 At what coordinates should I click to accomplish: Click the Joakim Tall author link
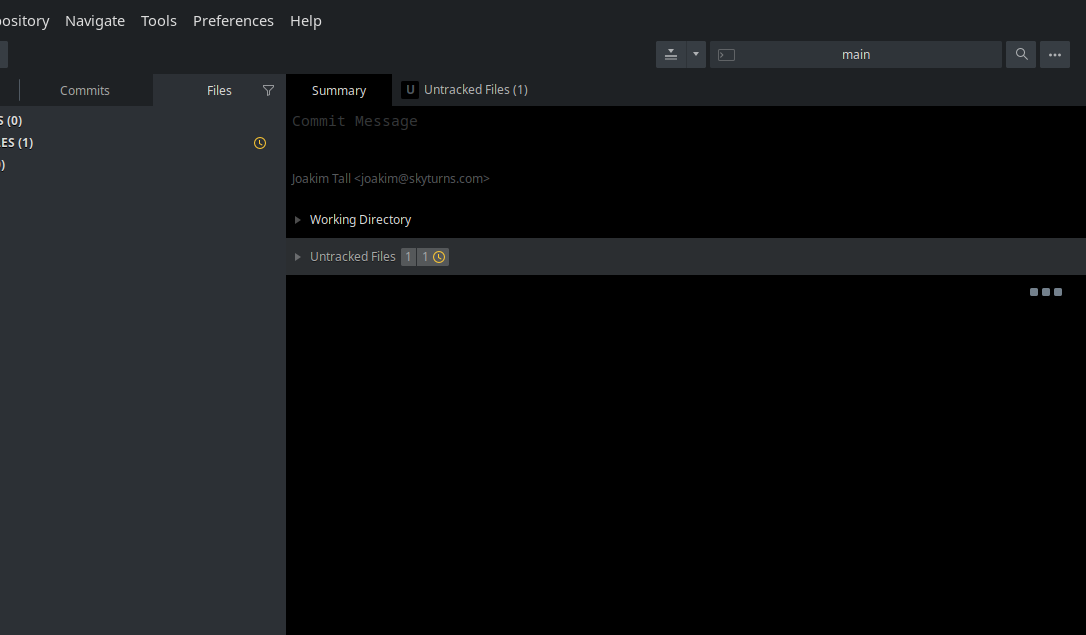(390, 178)
